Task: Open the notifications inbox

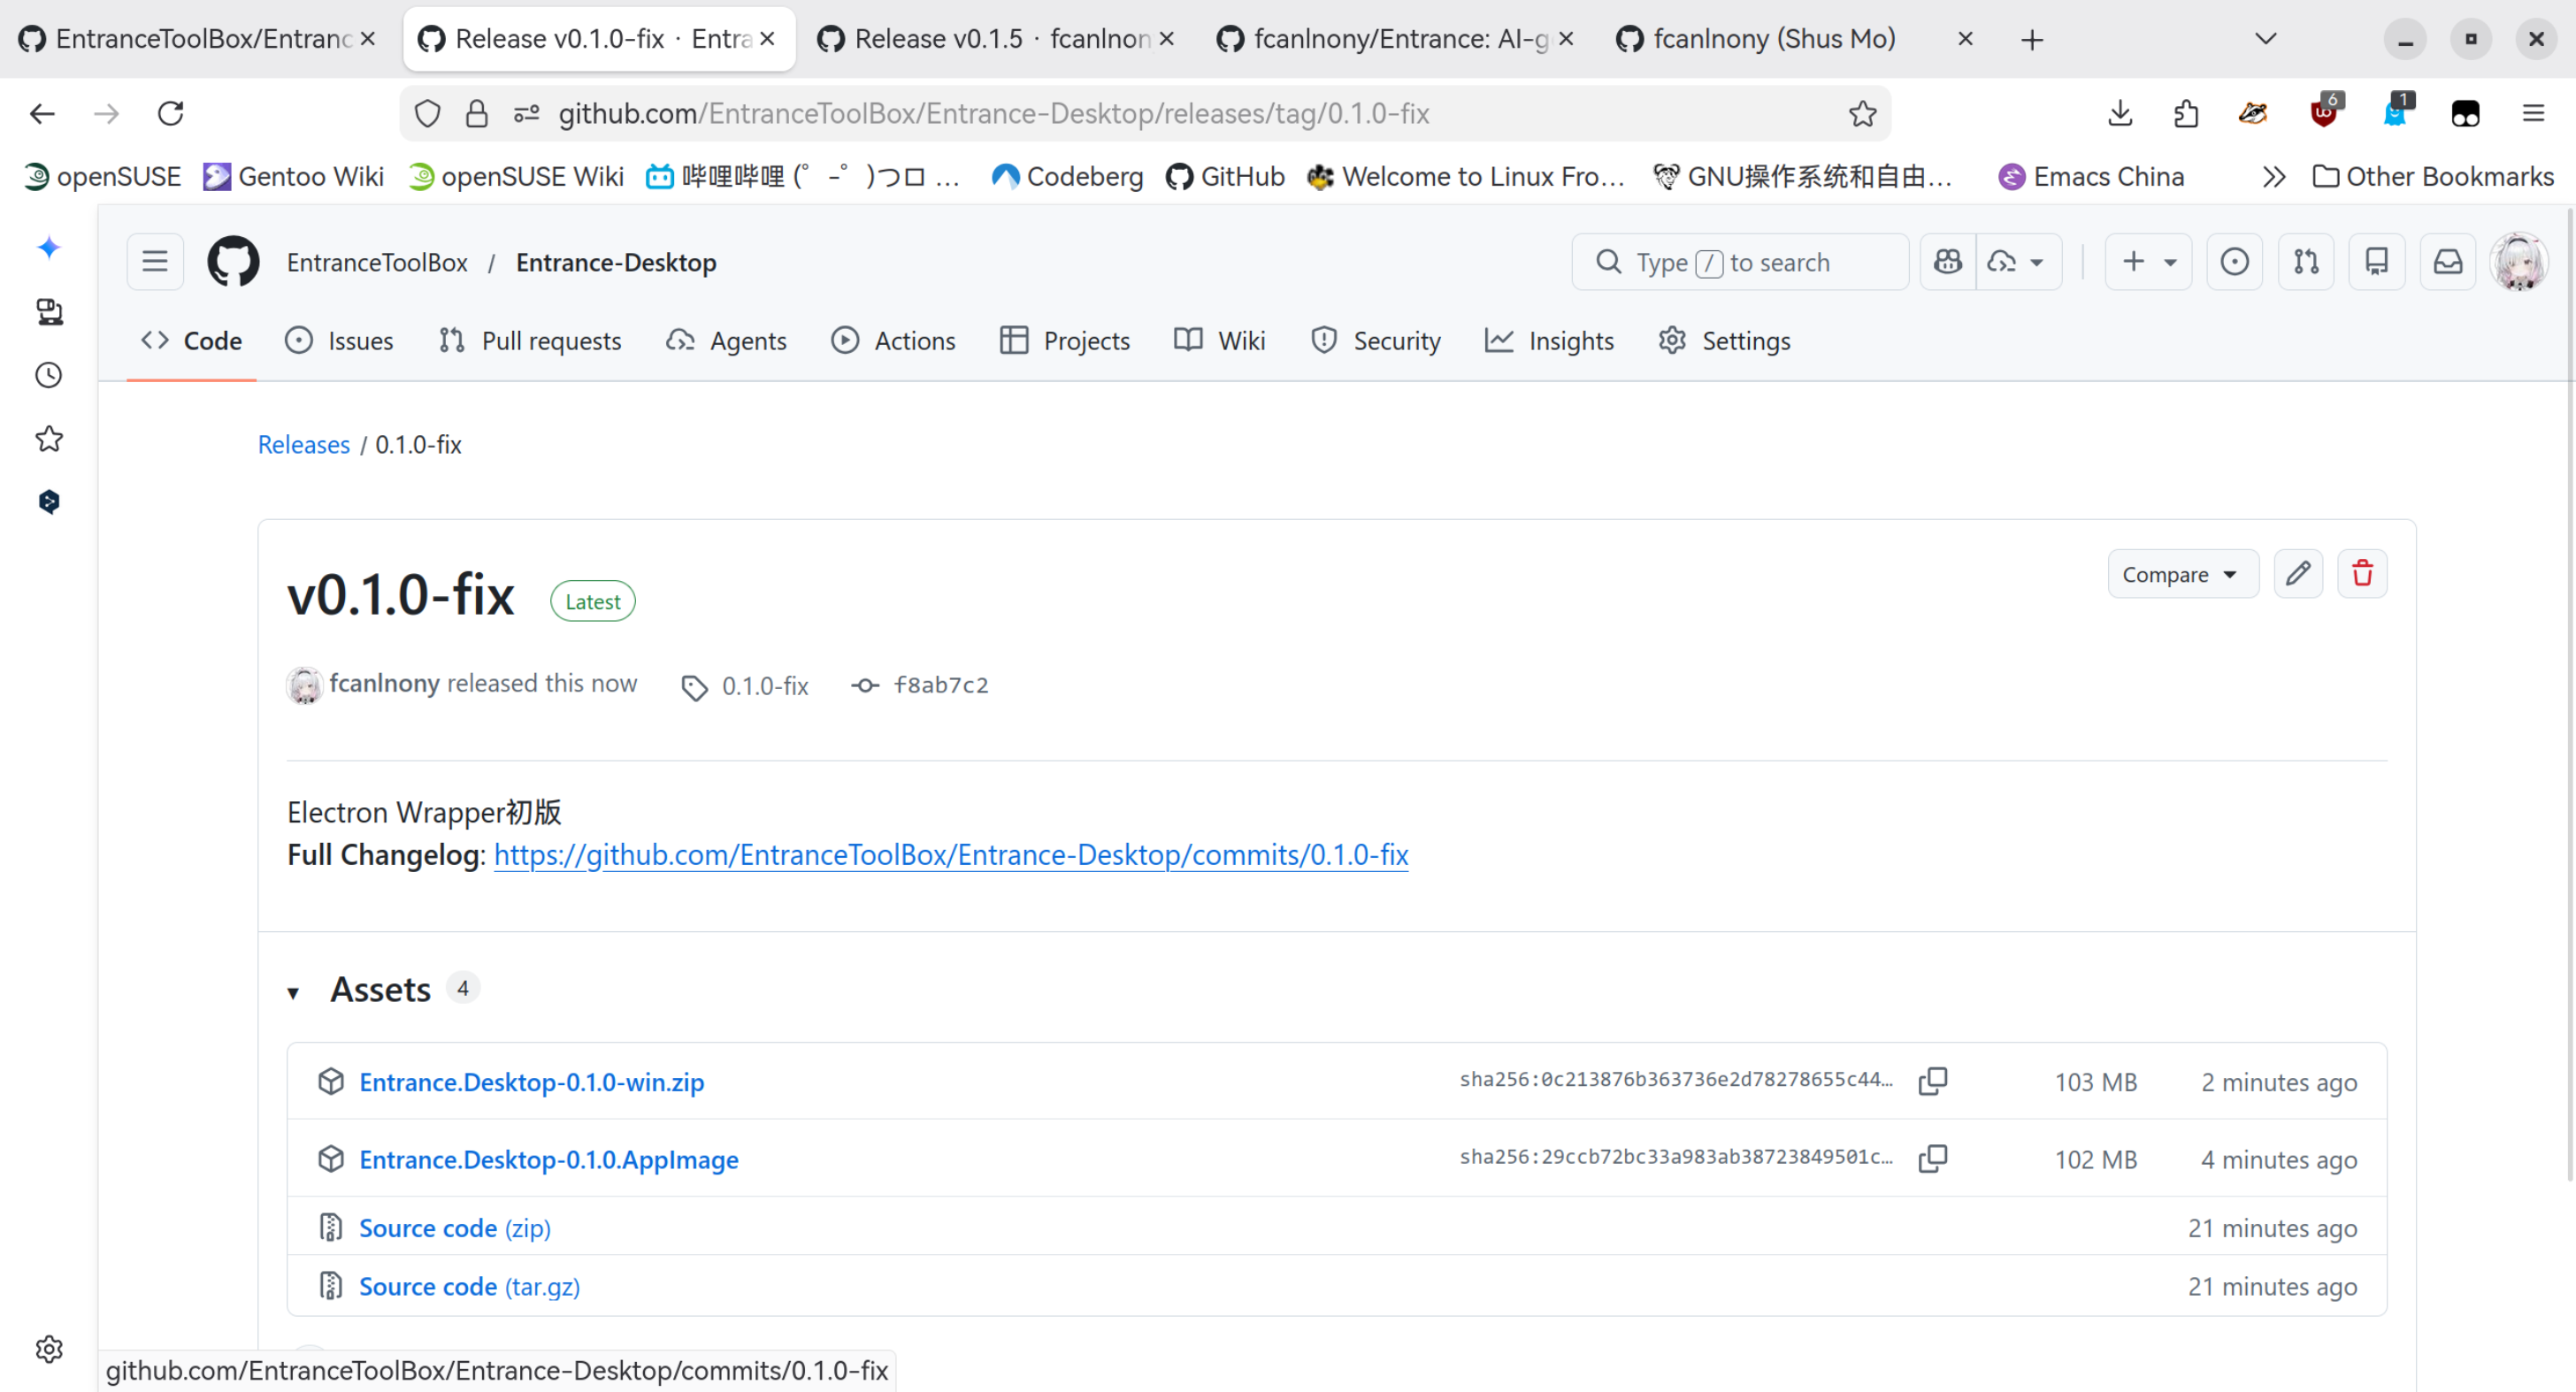Action: coord(2448,262)
